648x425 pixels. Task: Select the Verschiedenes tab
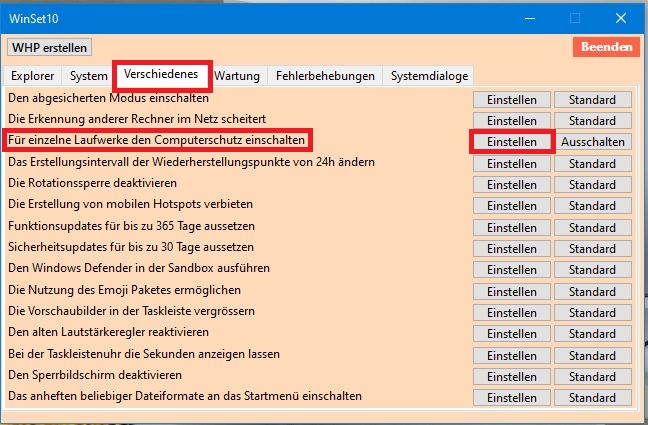(161, 75)
